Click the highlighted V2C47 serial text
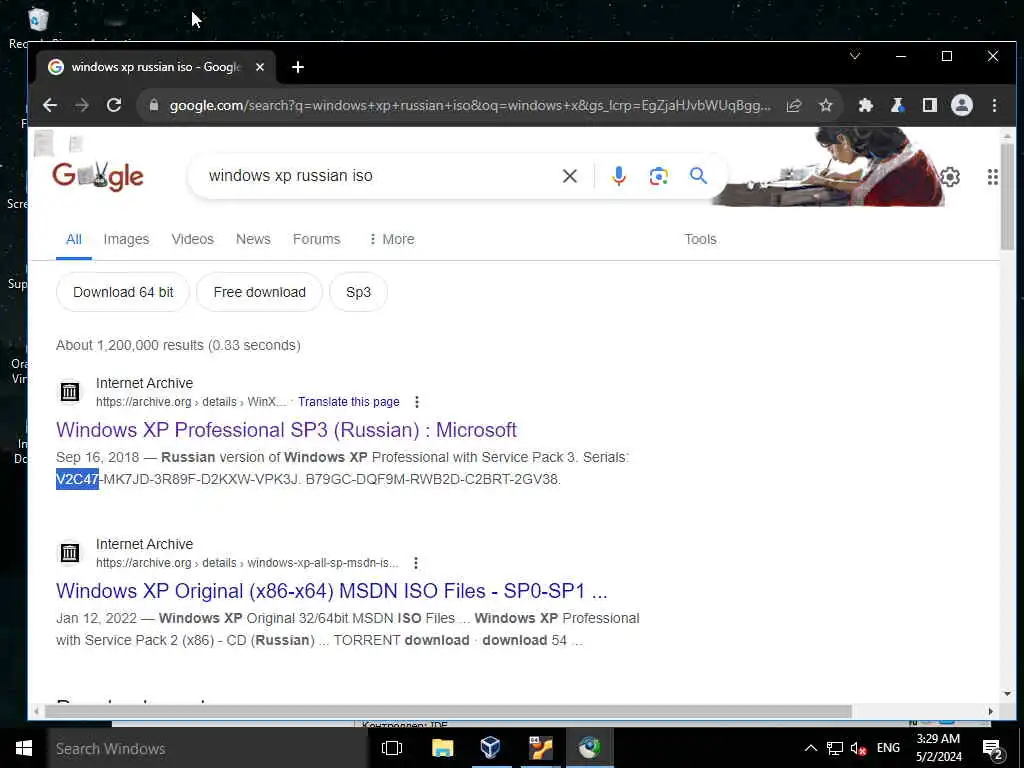1024x768 pixels. tap(77, 479)
